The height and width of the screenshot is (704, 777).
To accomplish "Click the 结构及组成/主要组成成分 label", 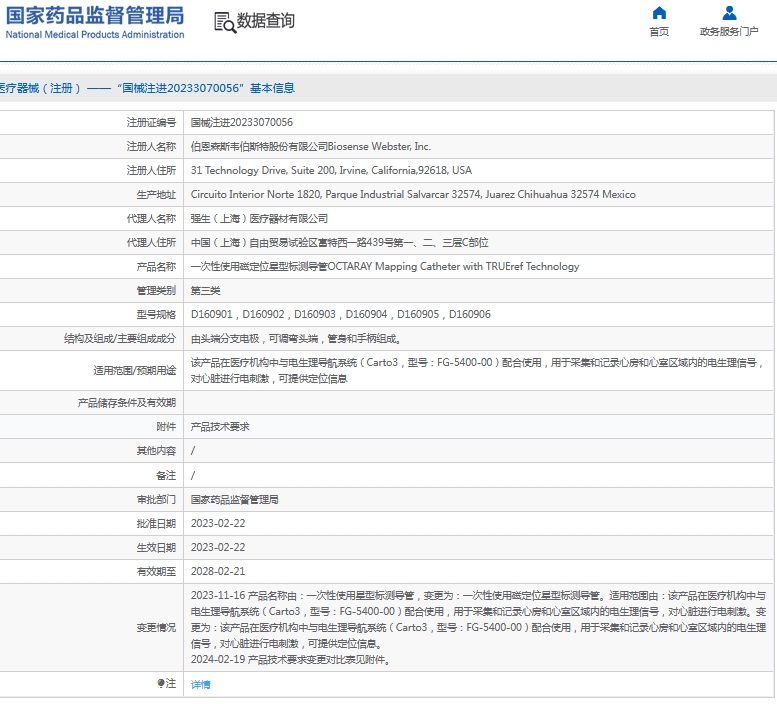I will (x=120, y=339).
